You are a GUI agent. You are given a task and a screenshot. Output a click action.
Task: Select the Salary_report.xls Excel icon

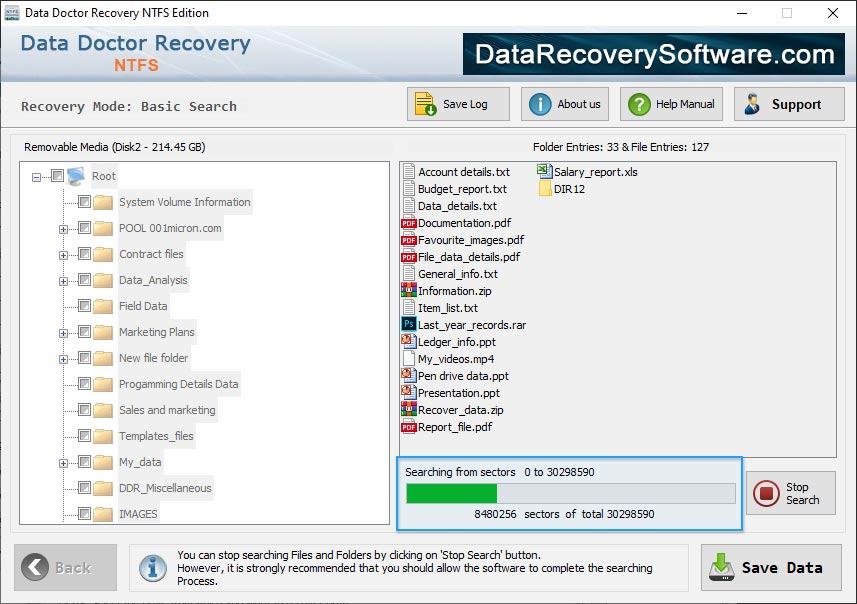pos(543,171)
